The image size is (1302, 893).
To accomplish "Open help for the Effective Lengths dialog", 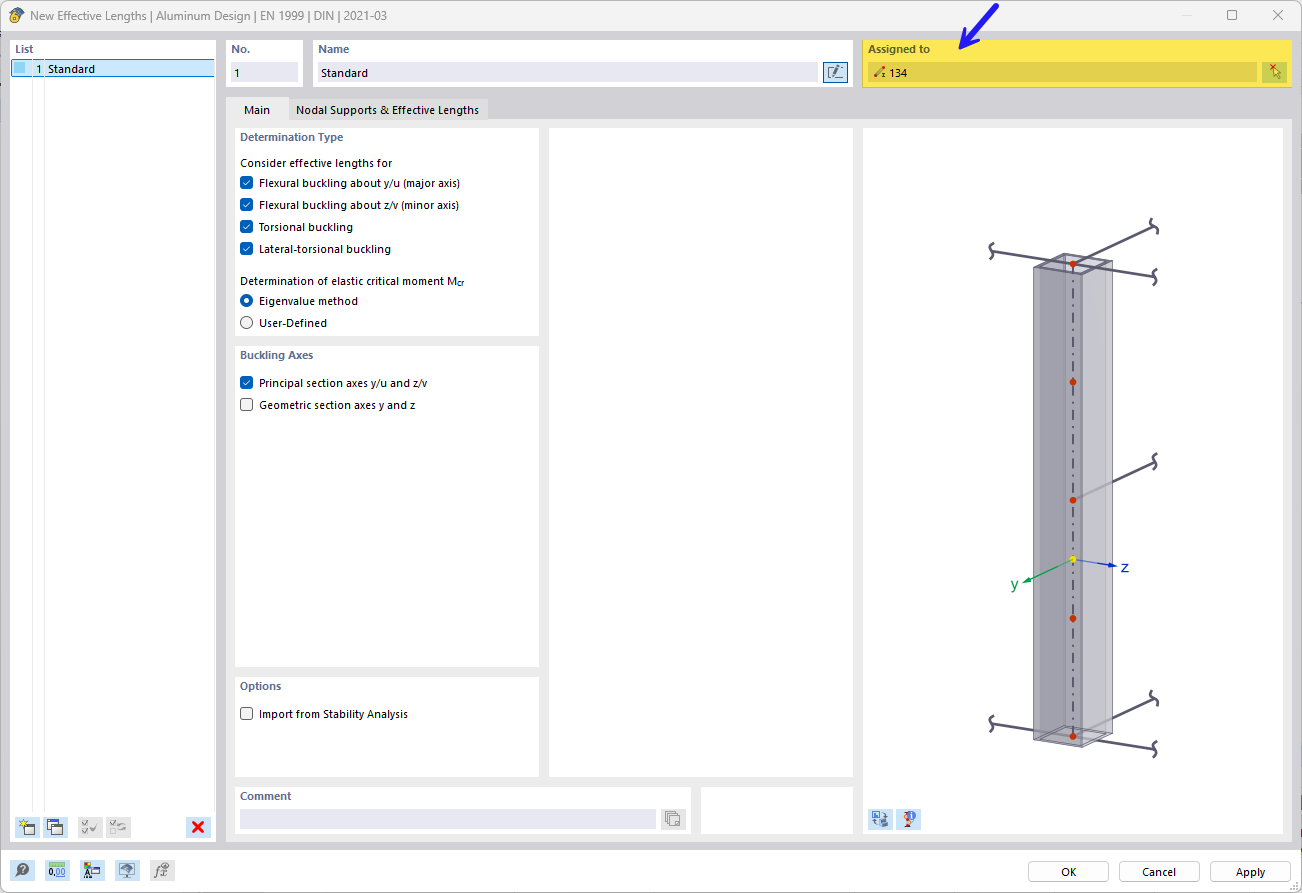I will pyautogui.click(x=22, y=870).
